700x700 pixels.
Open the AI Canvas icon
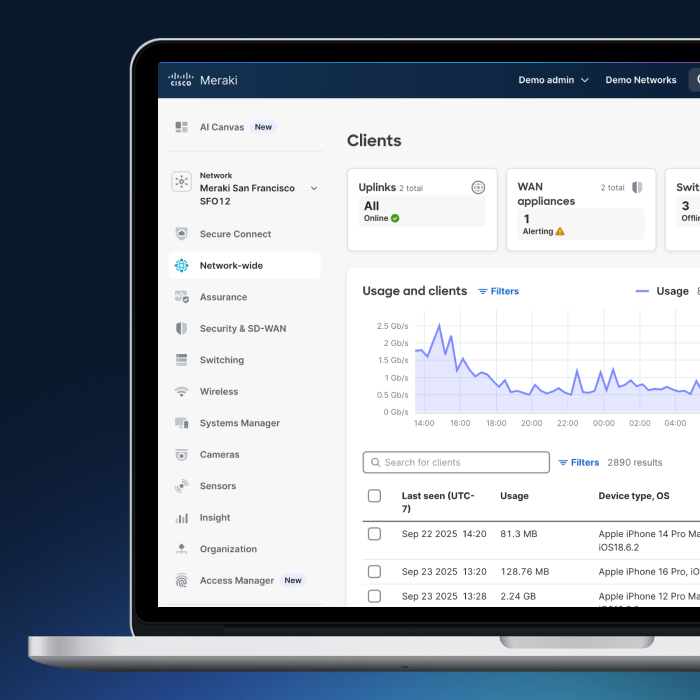click(x=181, y=127)
